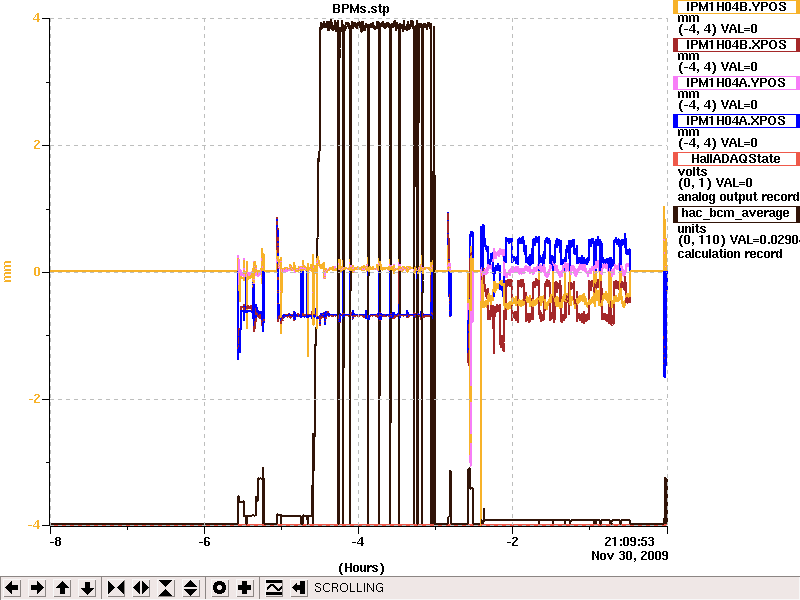Click the horizontal zoom-out diamond icon
This screenshot has width=800, height=600.
click(x=141, y=588)
